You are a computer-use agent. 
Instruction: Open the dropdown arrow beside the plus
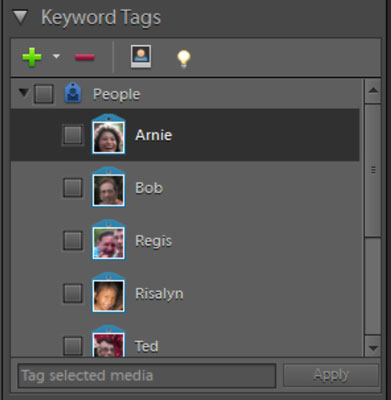(x=56, y=56)
